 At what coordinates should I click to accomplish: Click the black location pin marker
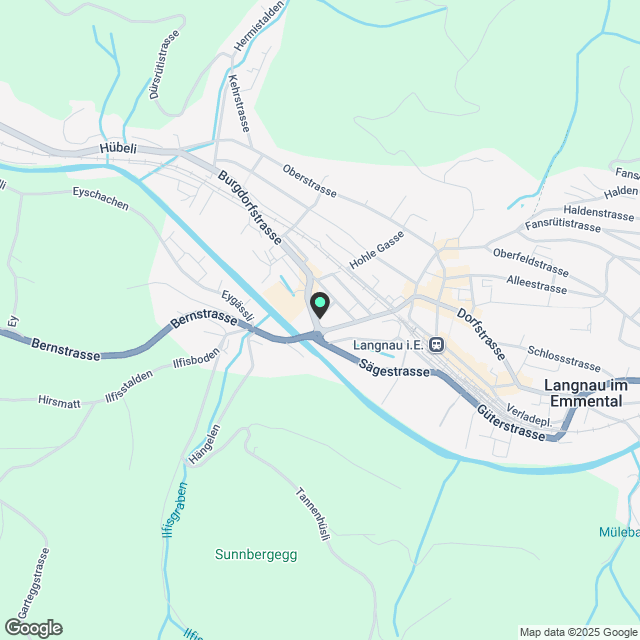320,305
